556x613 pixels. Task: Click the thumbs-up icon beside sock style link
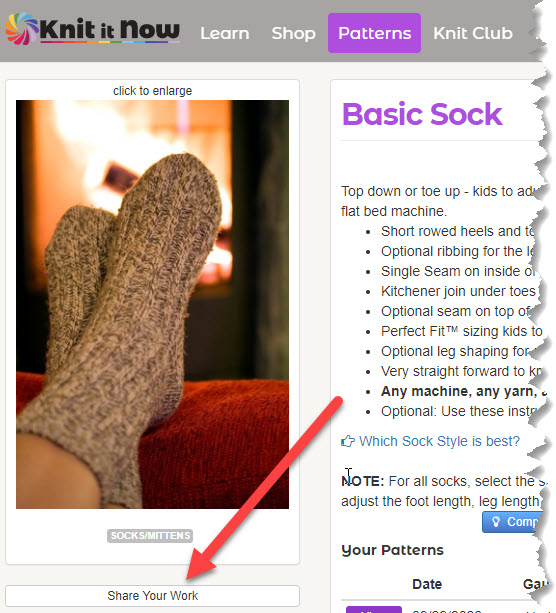click(x=348, y=441)
